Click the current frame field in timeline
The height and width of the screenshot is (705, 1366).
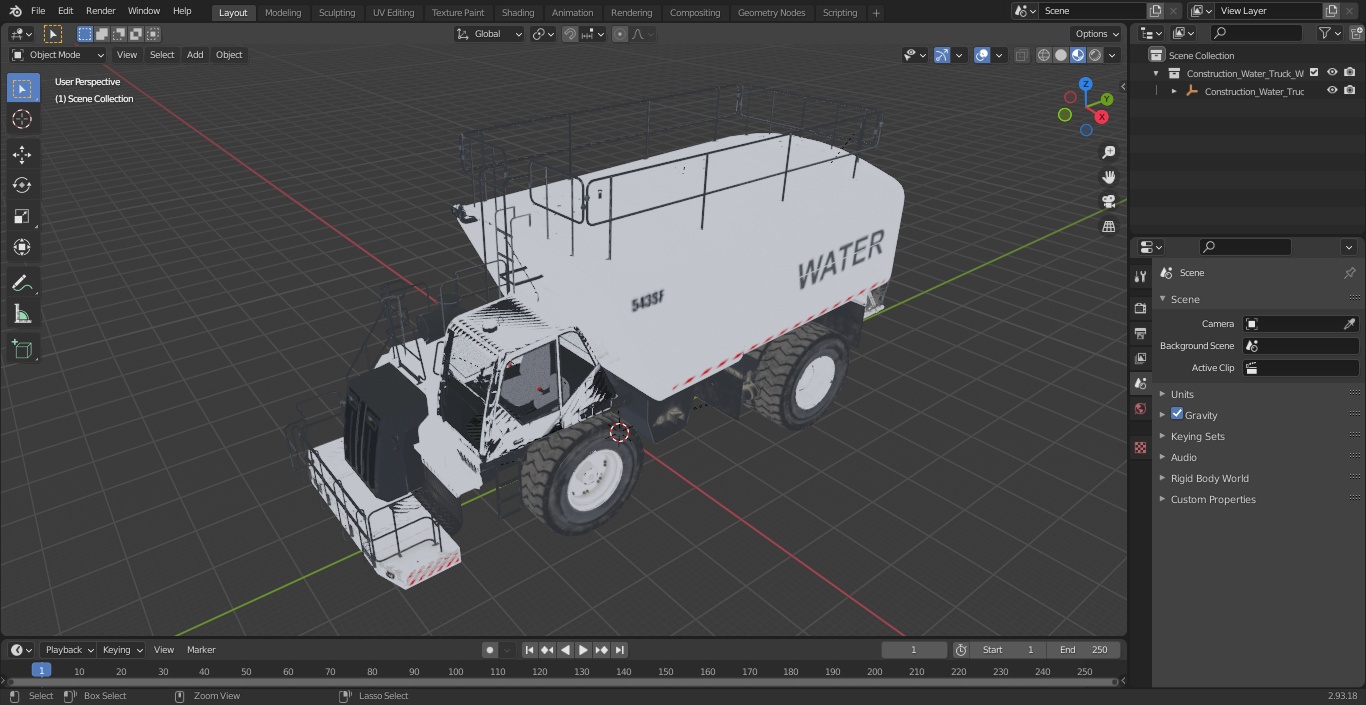[914, 650]
